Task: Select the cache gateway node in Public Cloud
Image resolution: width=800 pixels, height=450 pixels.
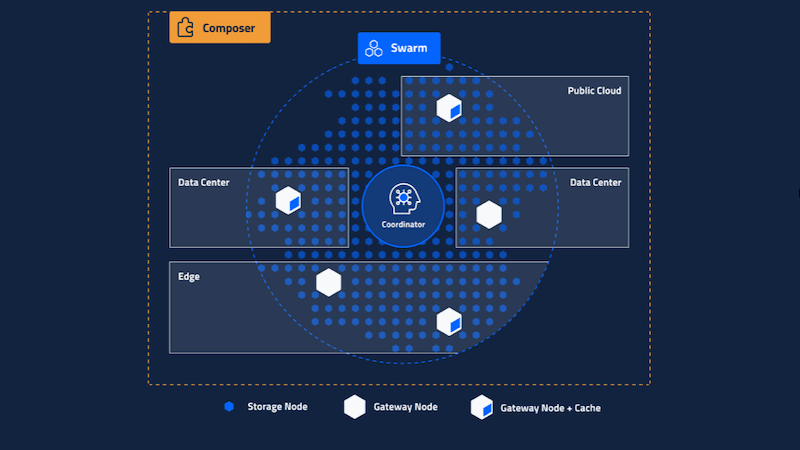Action: click(x=449, y=107)
